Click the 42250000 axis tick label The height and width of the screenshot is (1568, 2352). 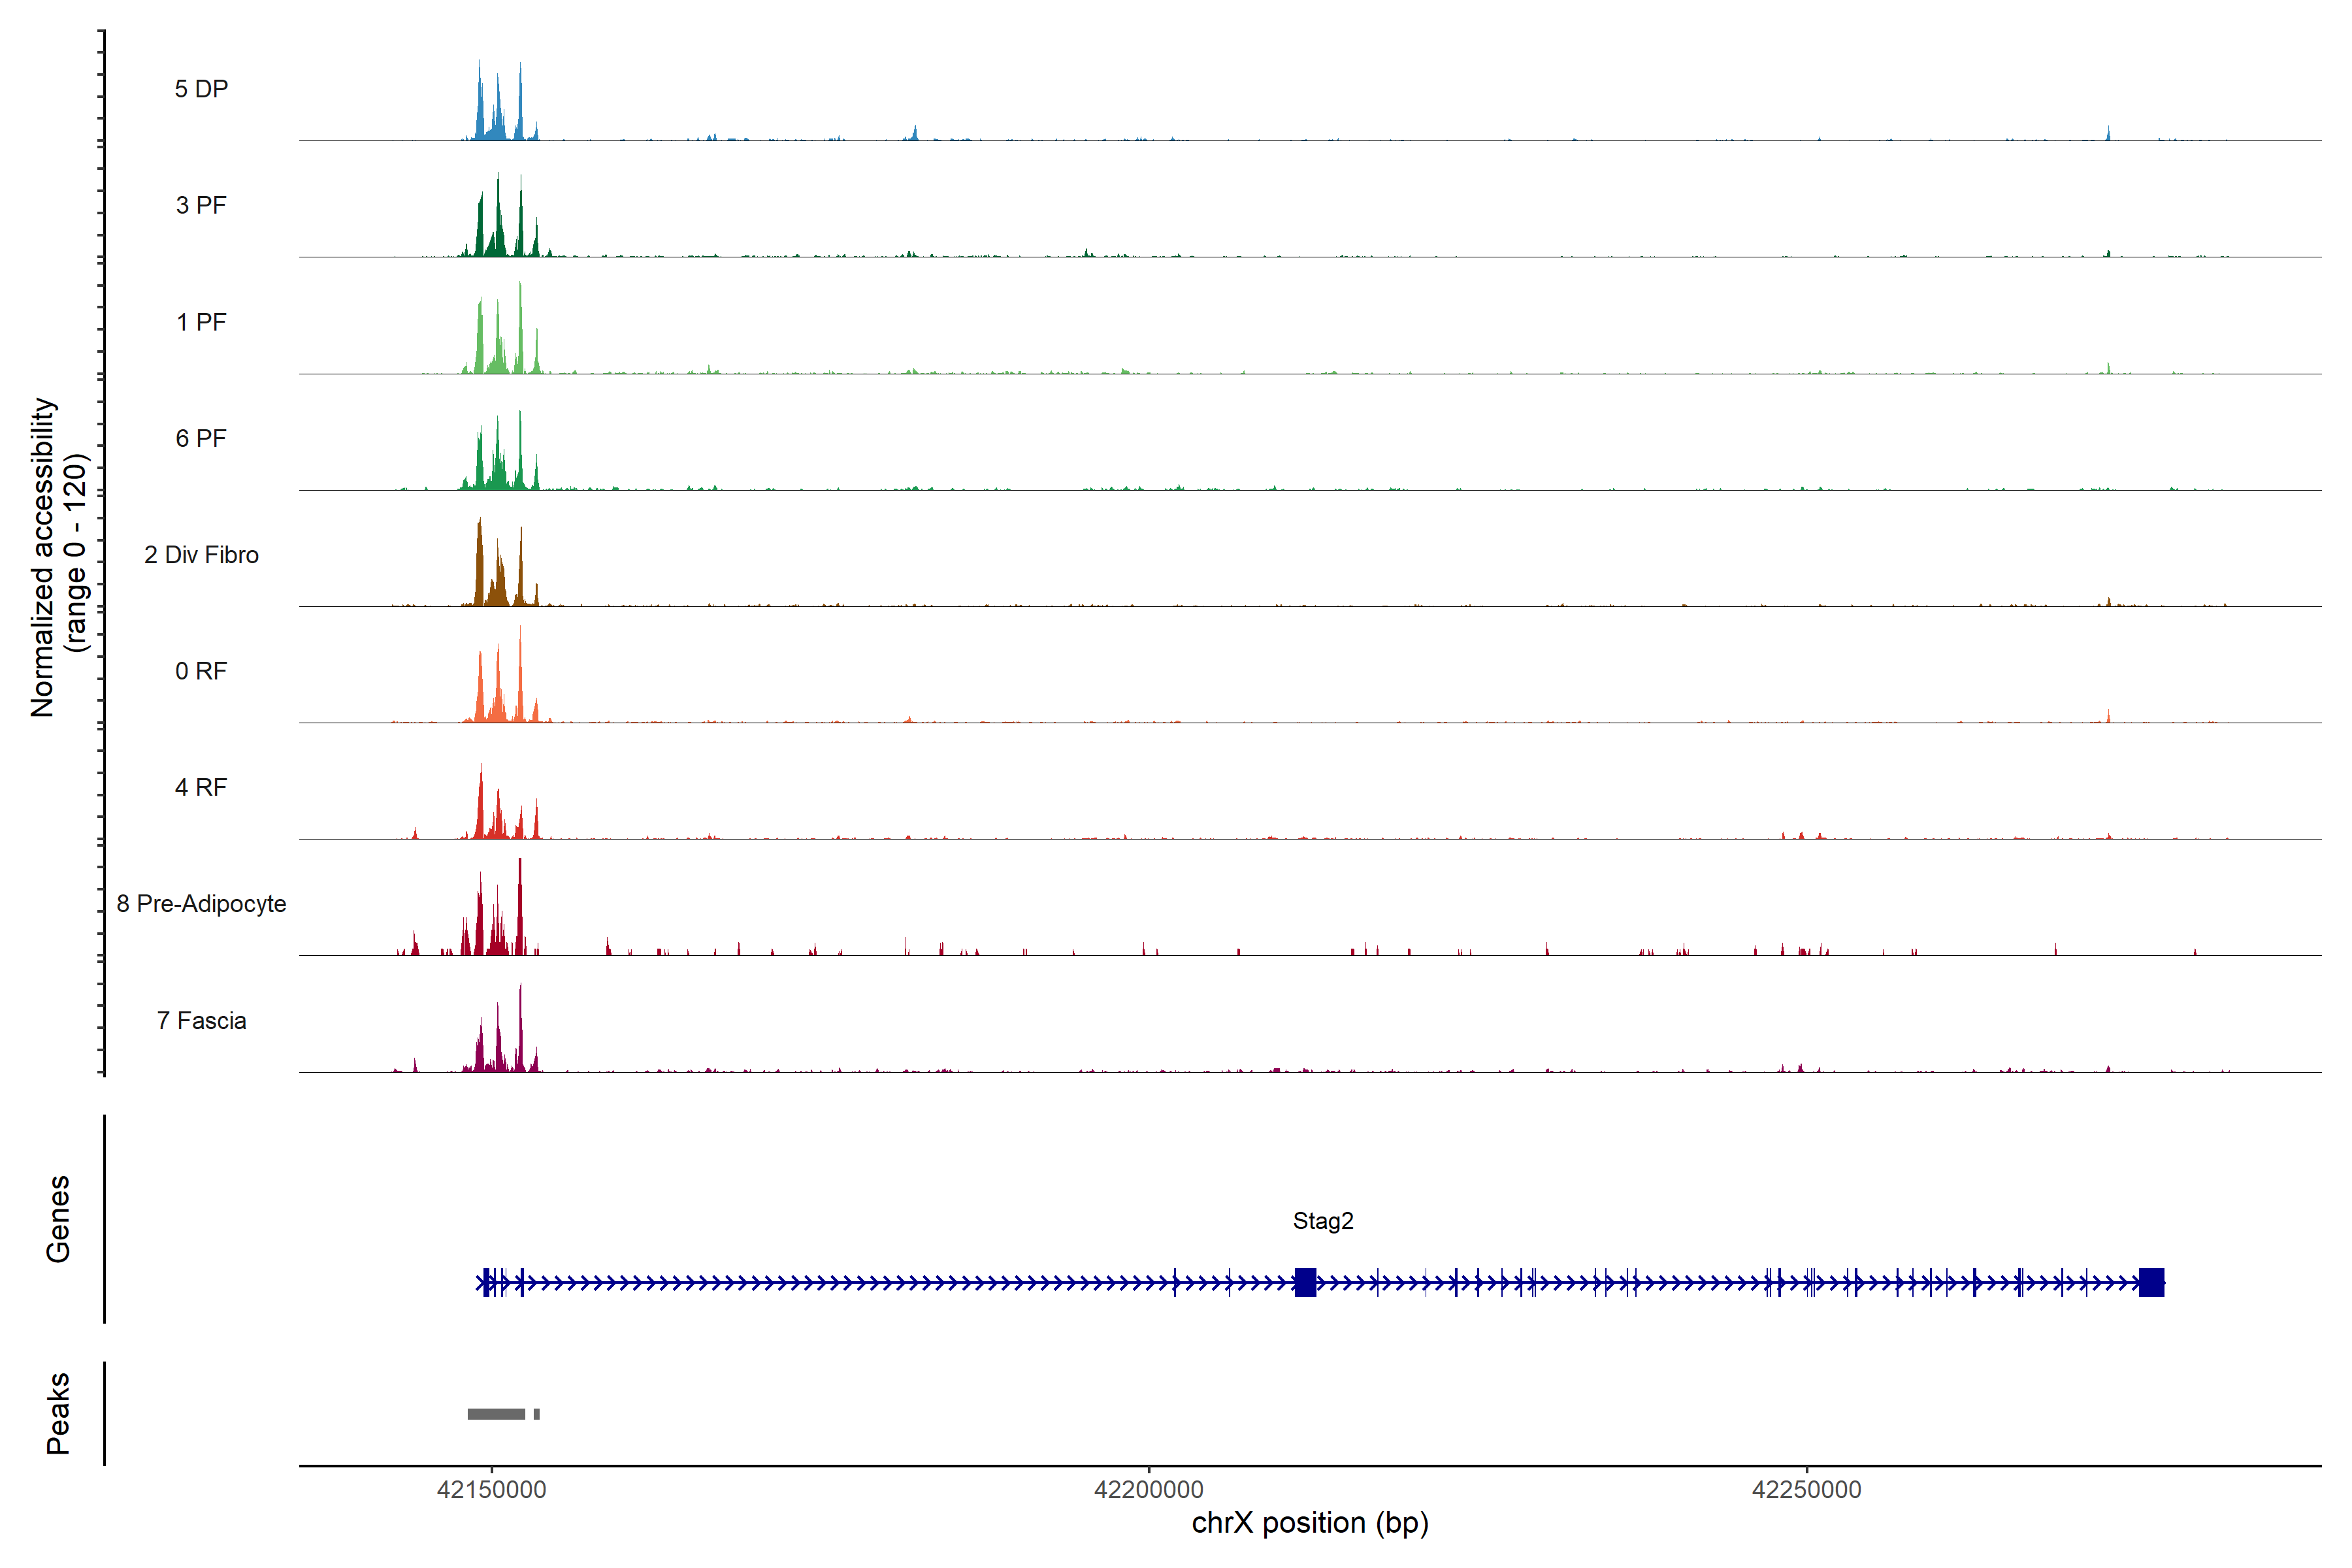point(1806,1489)
